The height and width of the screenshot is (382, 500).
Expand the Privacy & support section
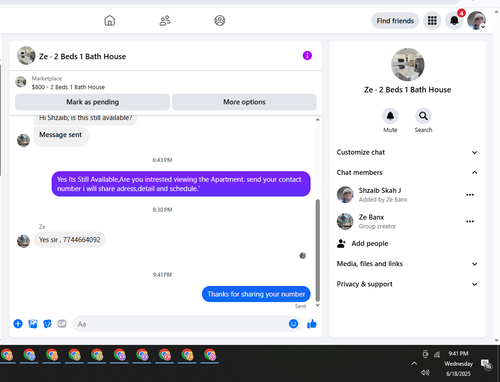click(x=407, y=284)
